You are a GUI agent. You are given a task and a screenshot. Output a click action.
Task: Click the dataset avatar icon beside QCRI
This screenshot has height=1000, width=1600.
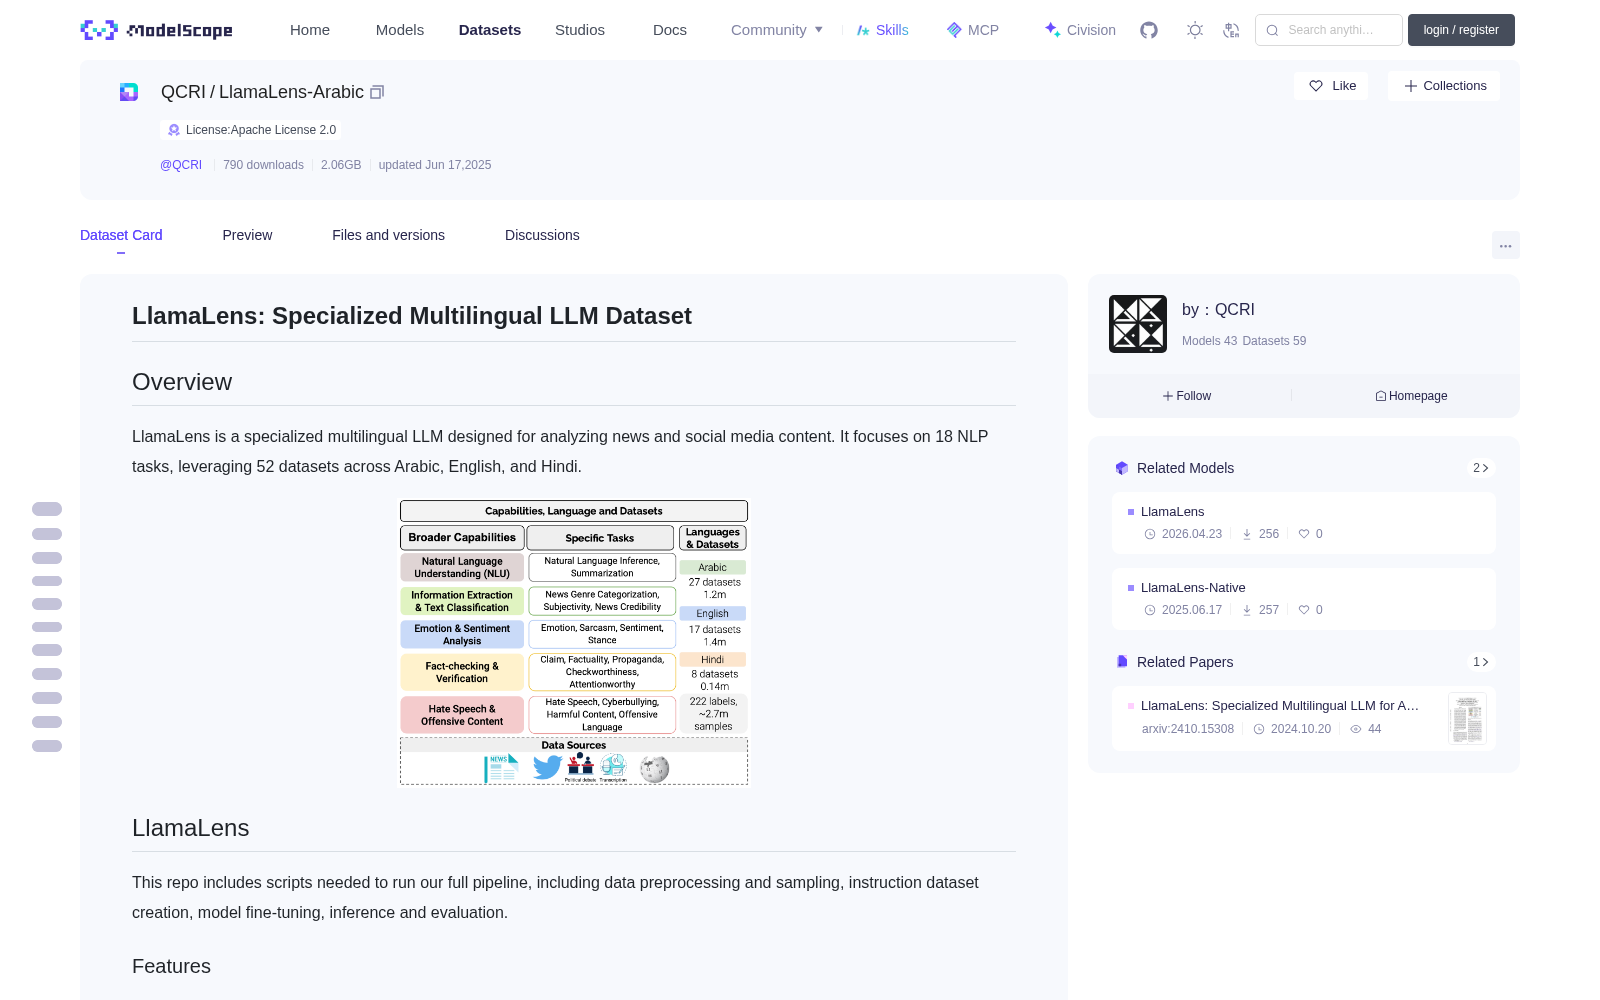point(129,92)
